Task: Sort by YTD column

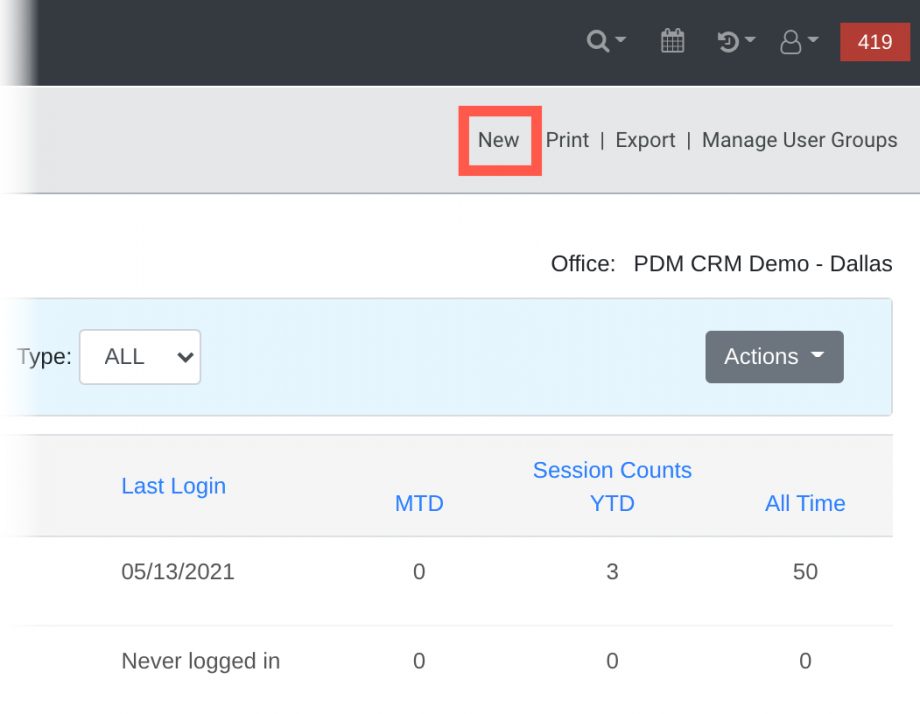Action: (612, 503)
